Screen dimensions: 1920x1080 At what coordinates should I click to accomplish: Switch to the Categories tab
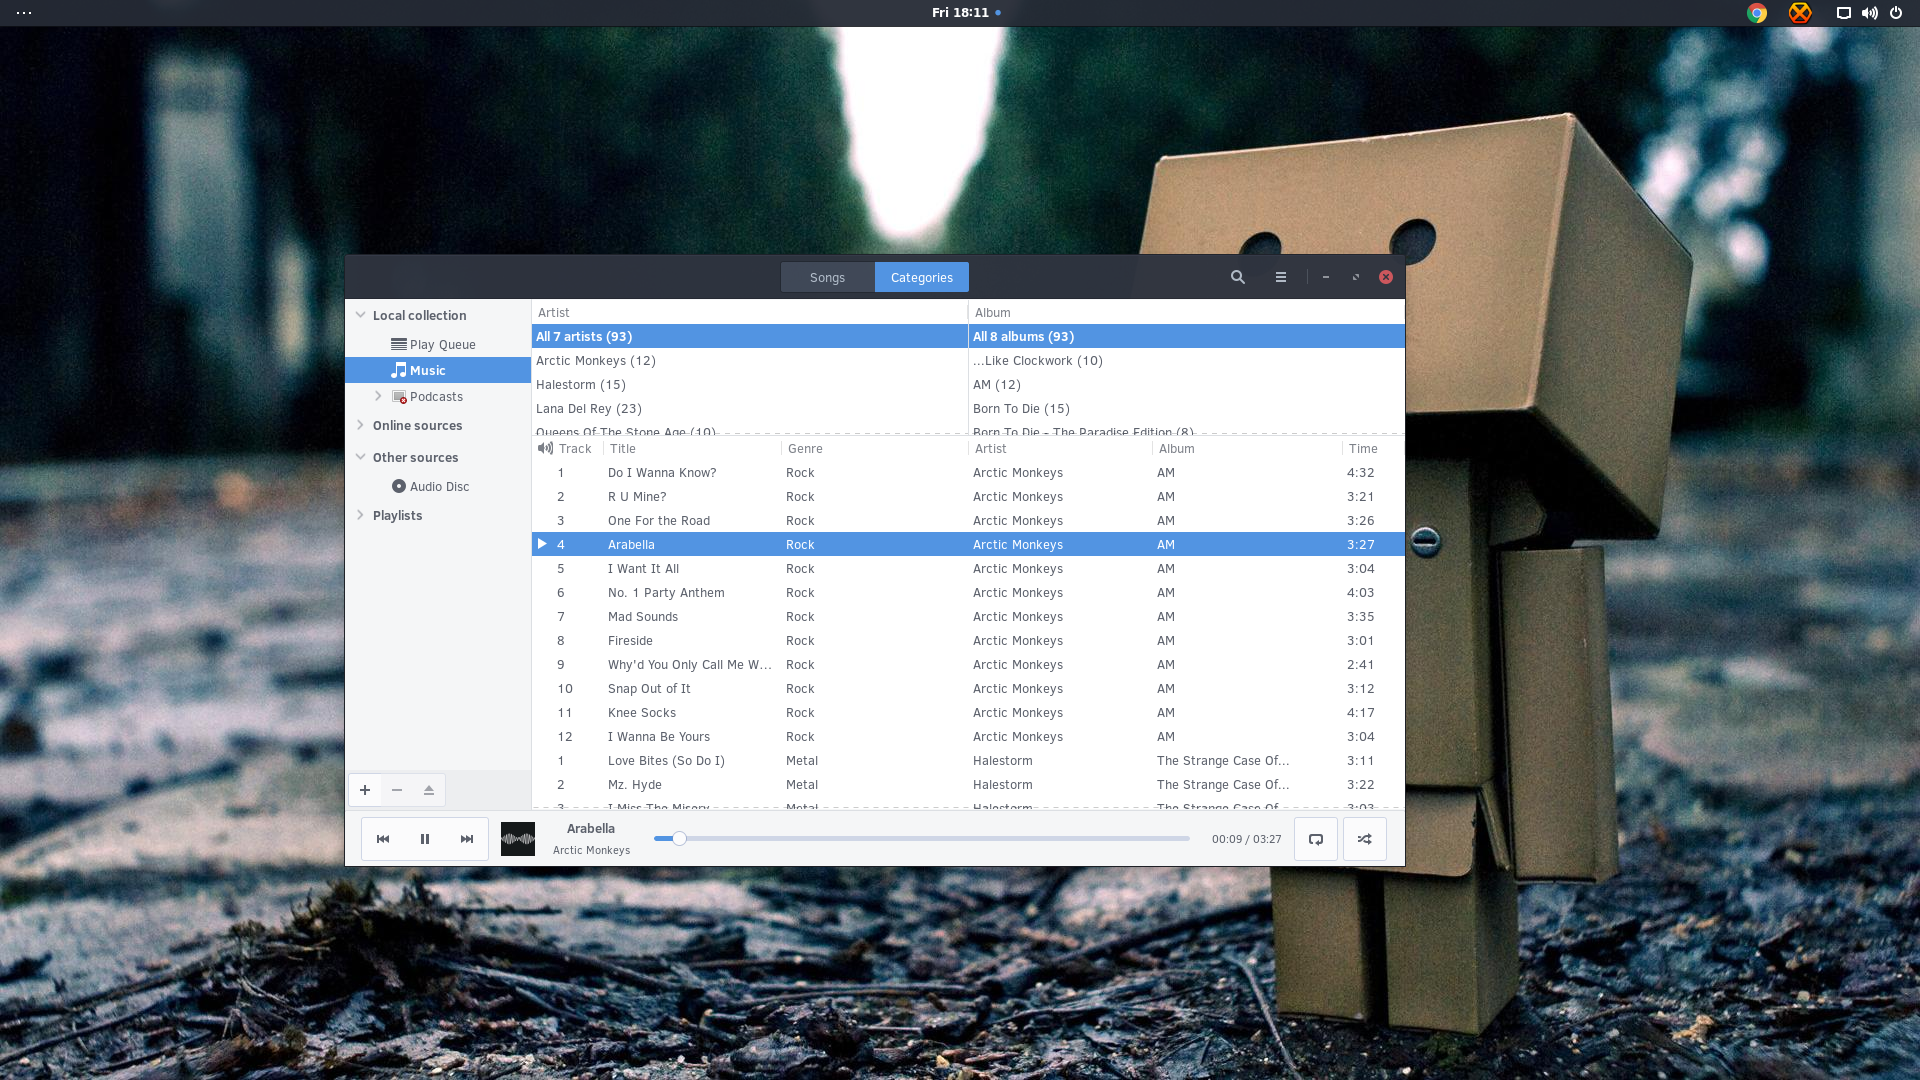[x=922, y=277]
